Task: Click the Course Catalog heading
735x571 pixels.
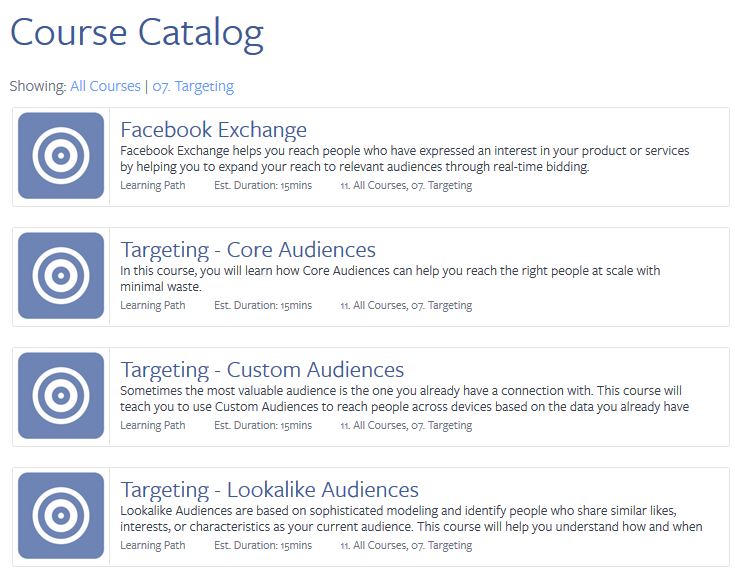Action: [137, 33]
